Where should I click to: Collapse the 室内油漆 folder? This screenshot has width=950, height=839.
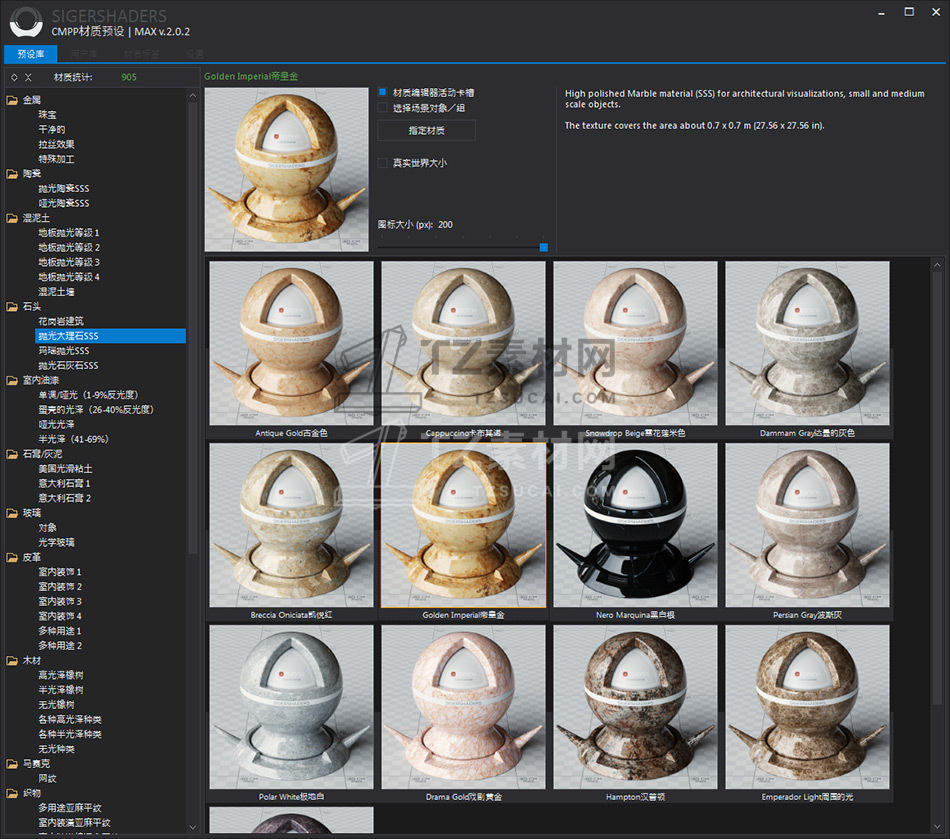(12, 380)
